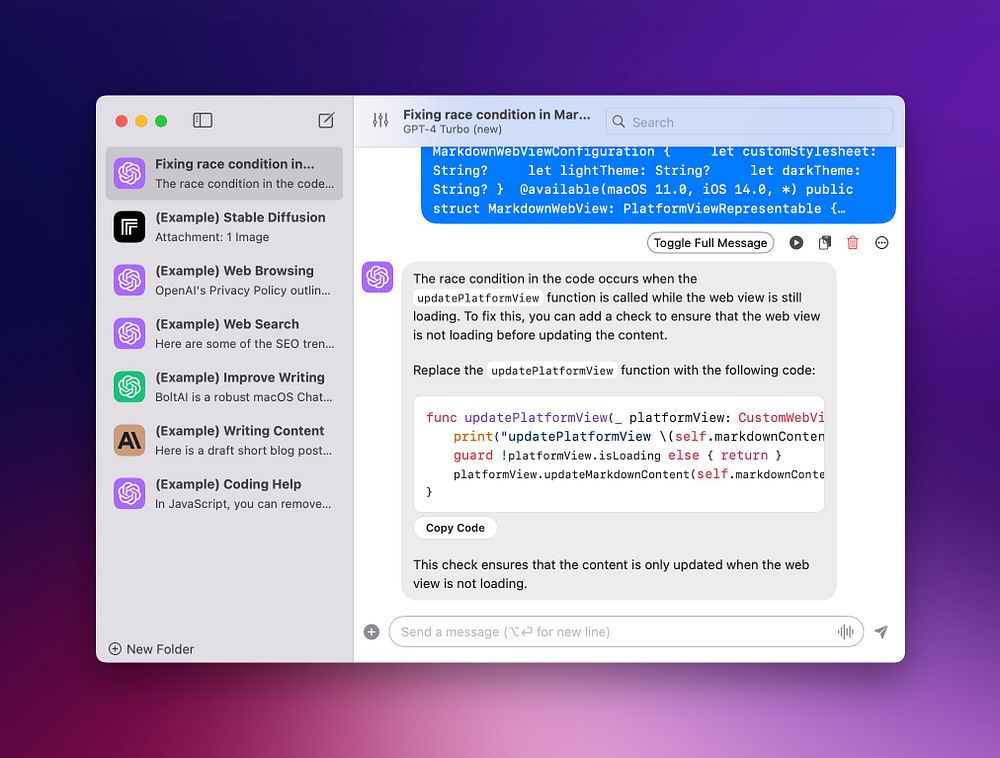The height and width of the screenshot is (758, 1000).
Task: Click Stable Diffusion chat icon
Action: [x=129, y=227]
